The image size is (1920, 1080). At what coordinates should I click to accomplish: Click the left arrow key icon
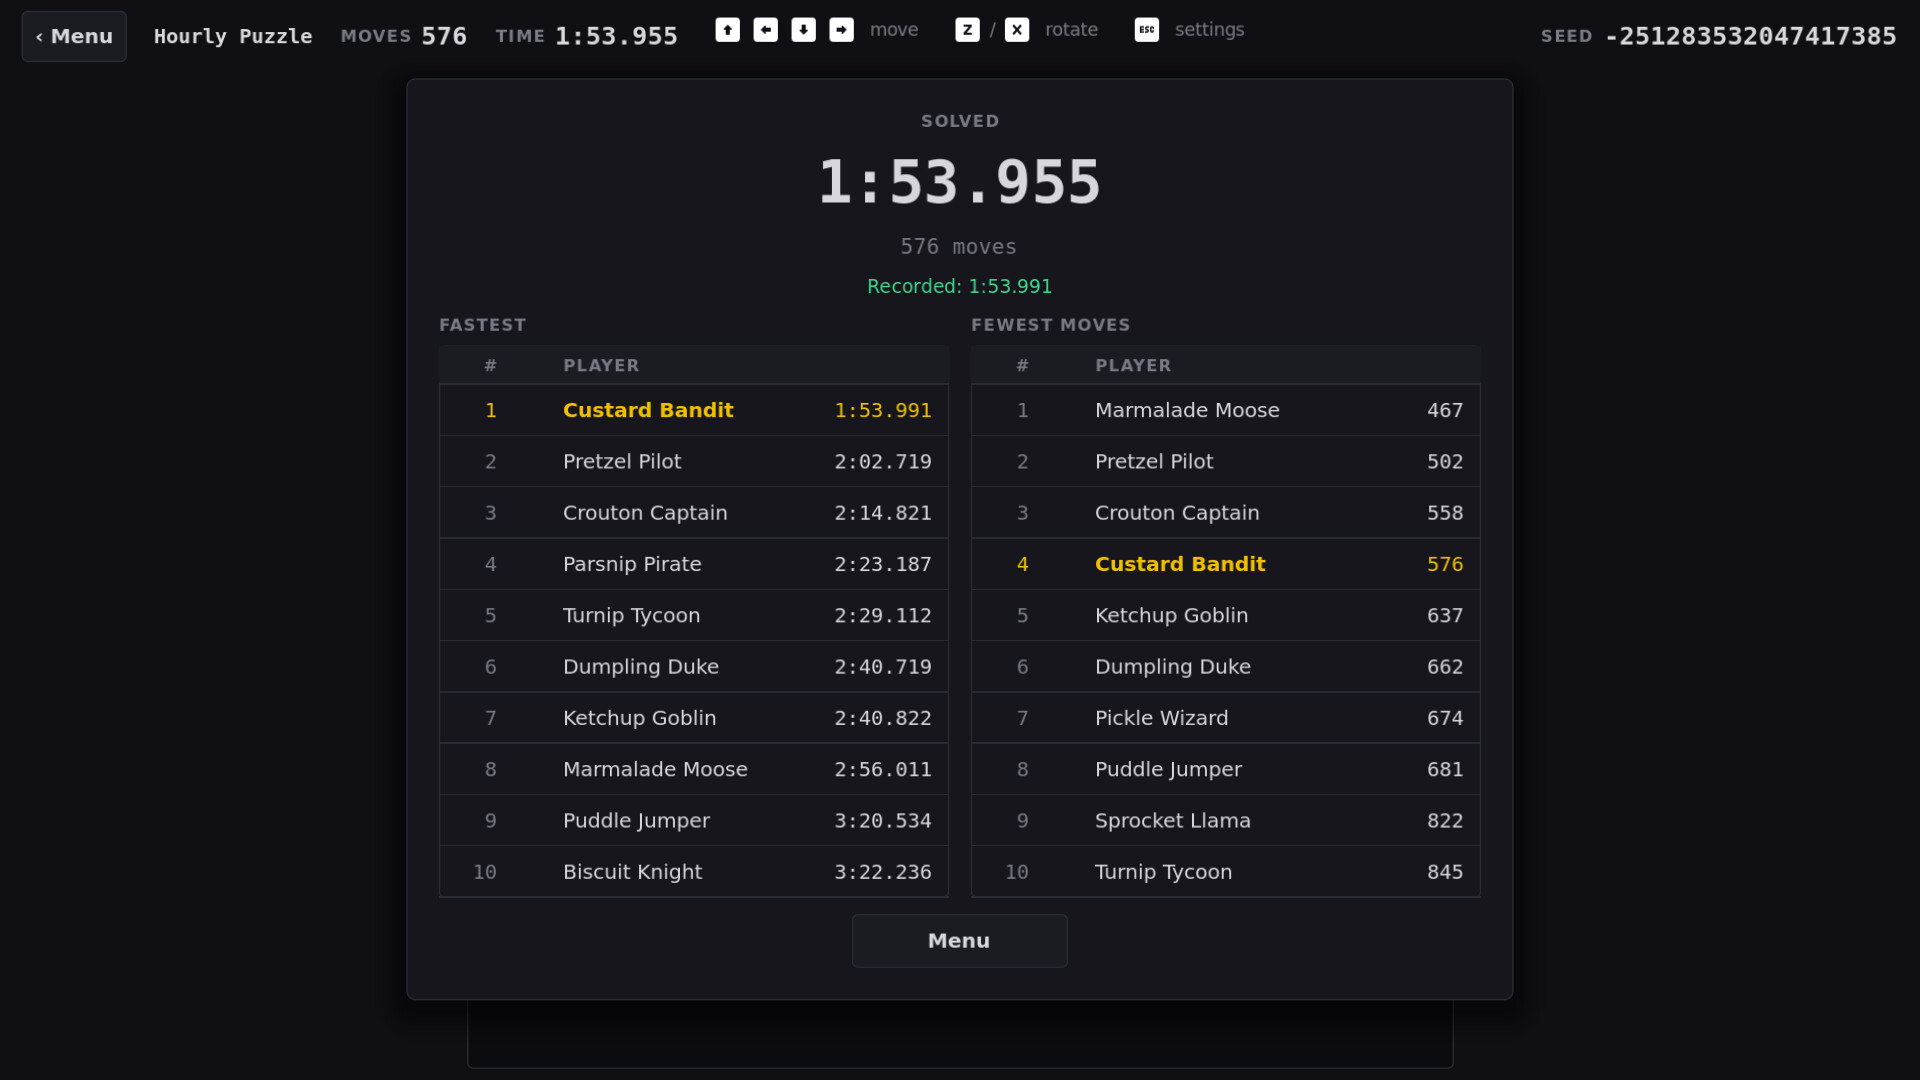(x=766, y=30)
